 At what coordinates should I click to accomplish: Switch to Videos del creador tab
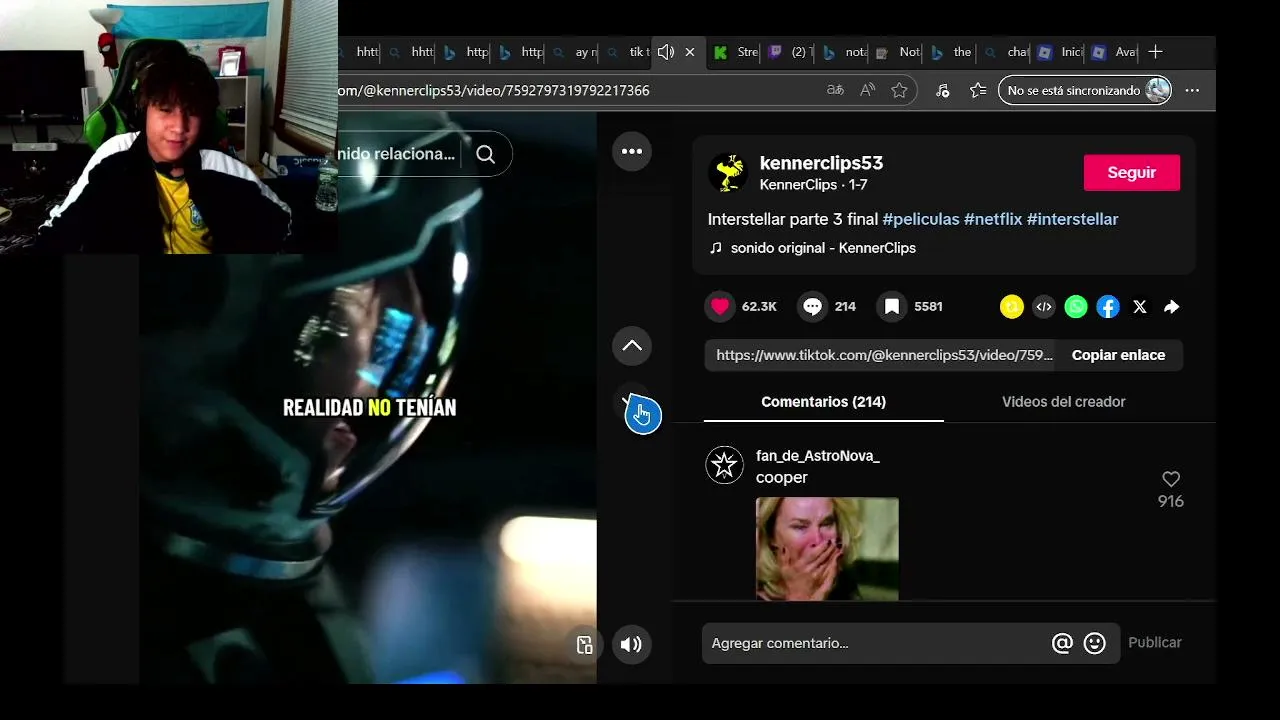click(x=1064, y=402)
